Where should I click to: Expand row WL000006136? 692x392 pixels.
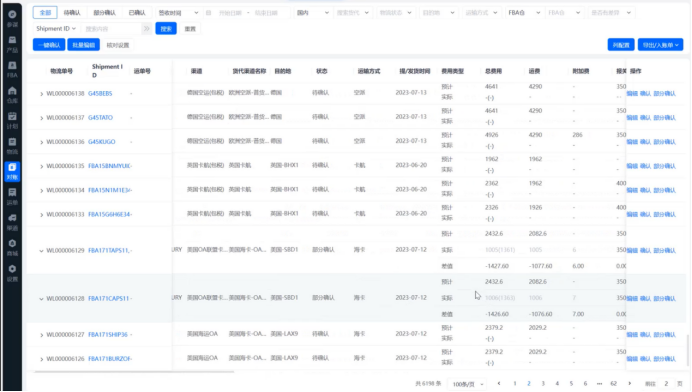[41, 142]
